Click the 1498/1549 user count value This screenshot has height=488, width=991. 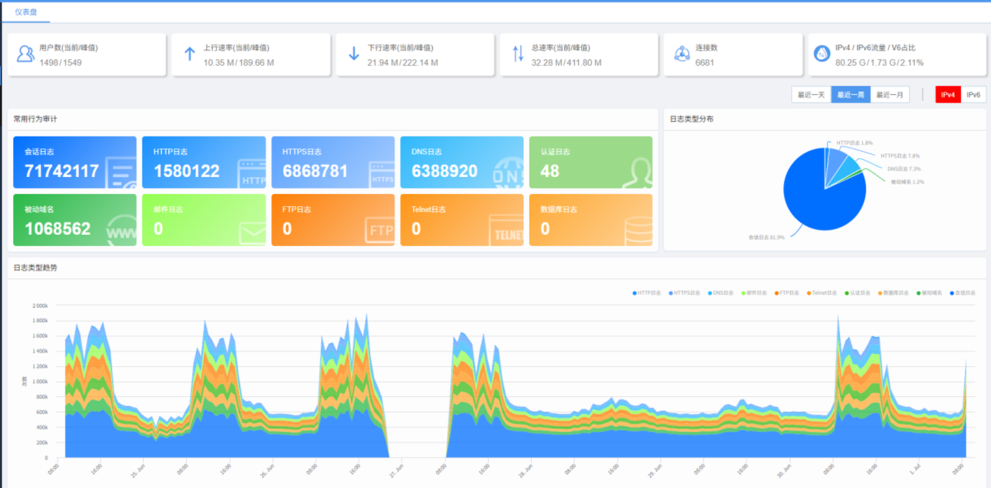[60, 63]
